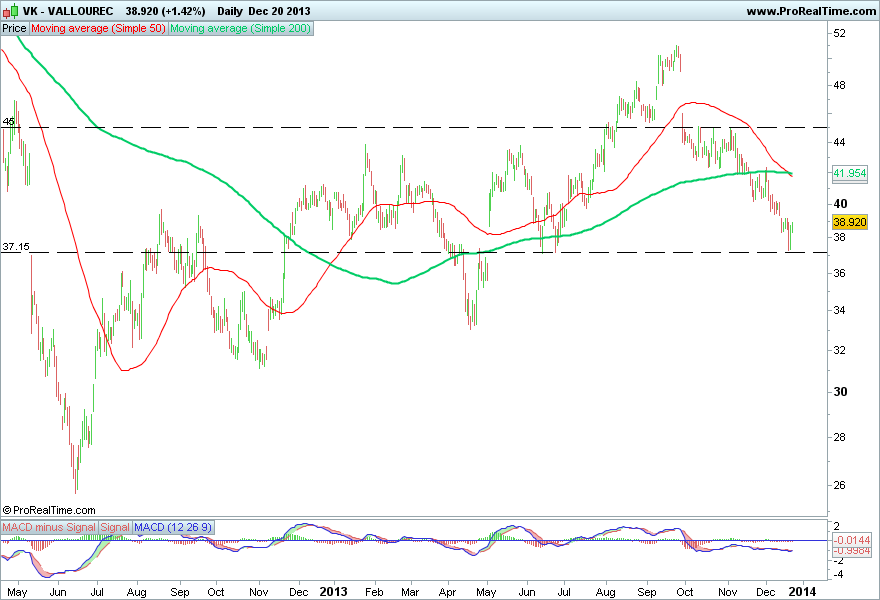This screenshot has width=880, height=600.
Task: Click the MACD minus Signal label
Action: 49,527
